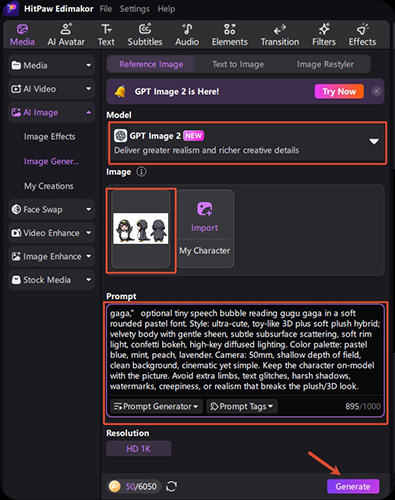Open Image Effects in sidebar

pos(50,137)
